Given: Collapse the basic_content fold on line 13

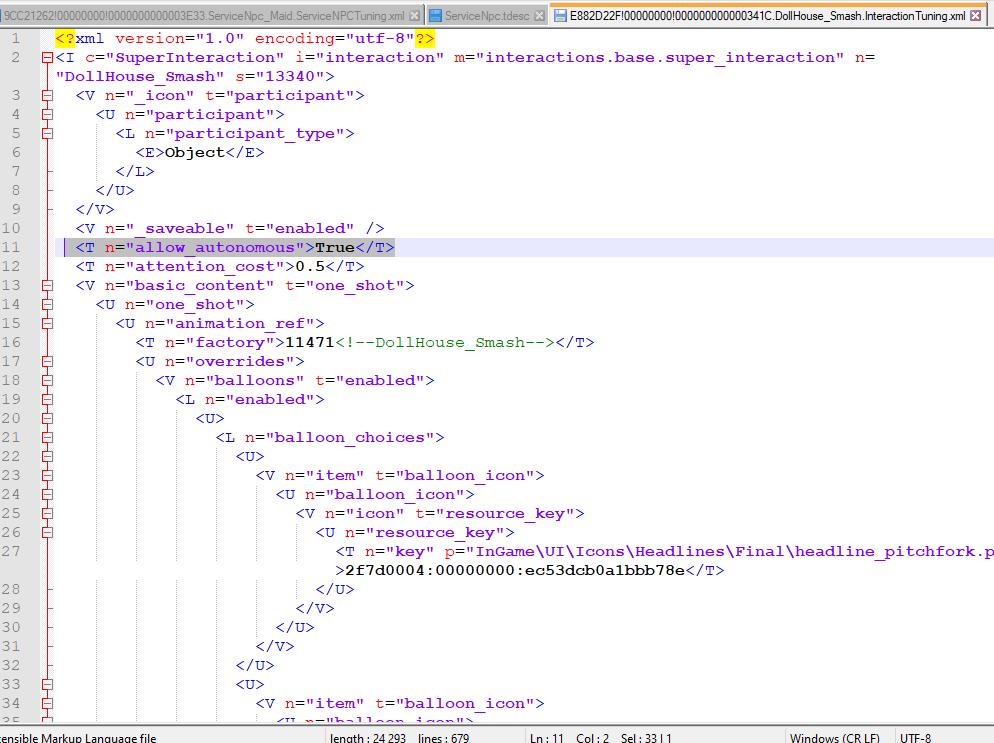Looking at the screenshot, I should pos(47,286).
